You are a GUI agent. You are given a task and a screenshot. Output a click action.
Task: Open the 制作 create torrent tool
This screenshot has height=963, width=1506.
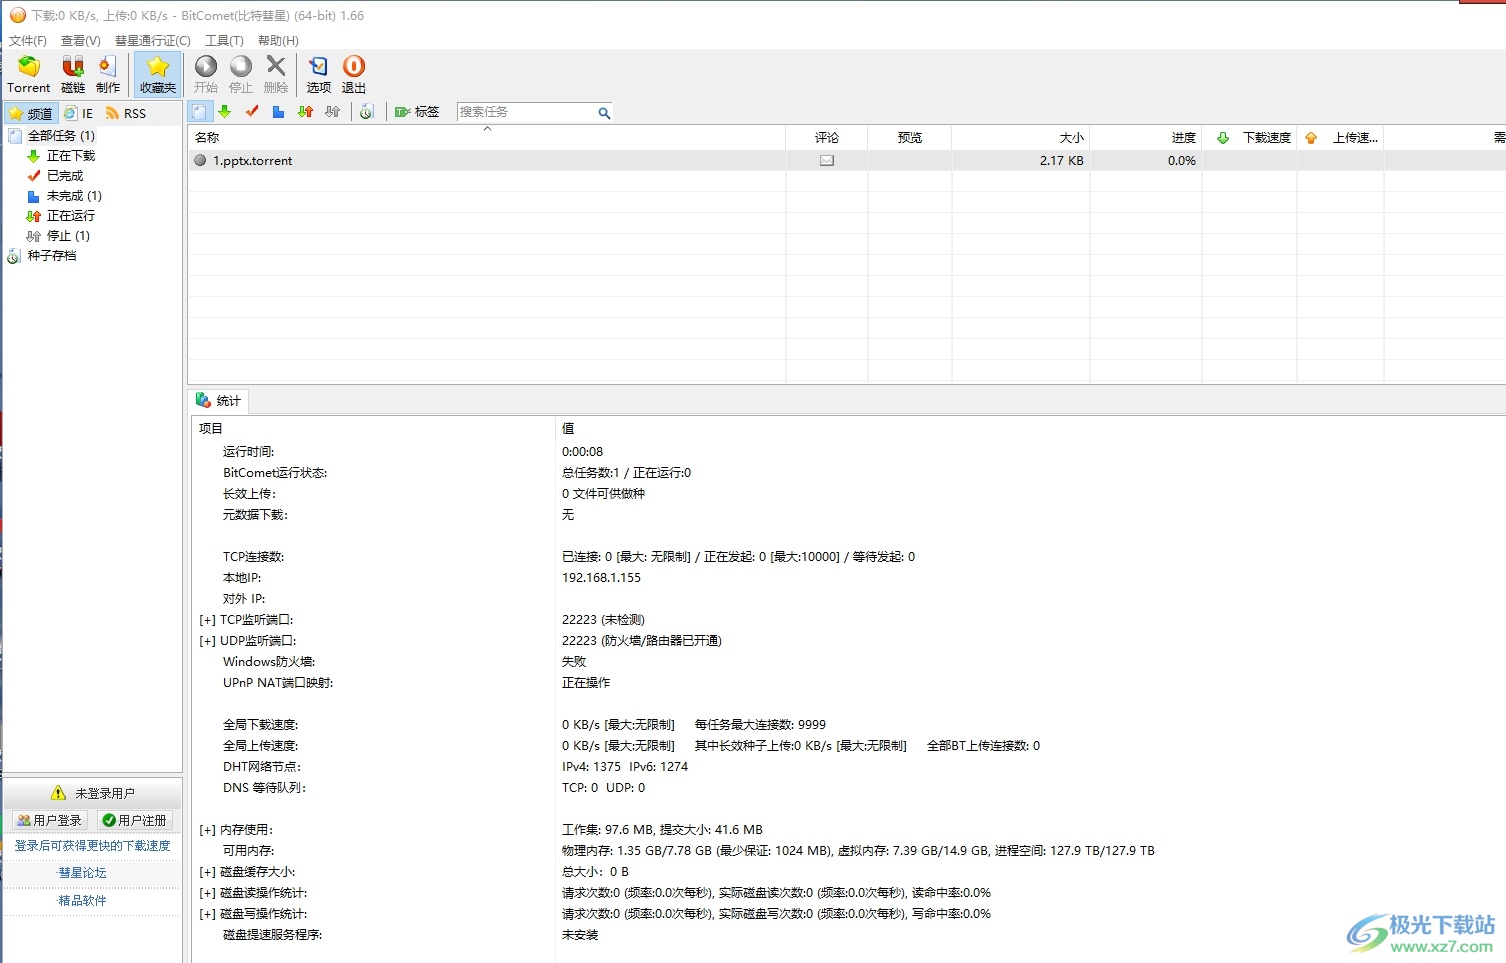(x=108, y=75)
